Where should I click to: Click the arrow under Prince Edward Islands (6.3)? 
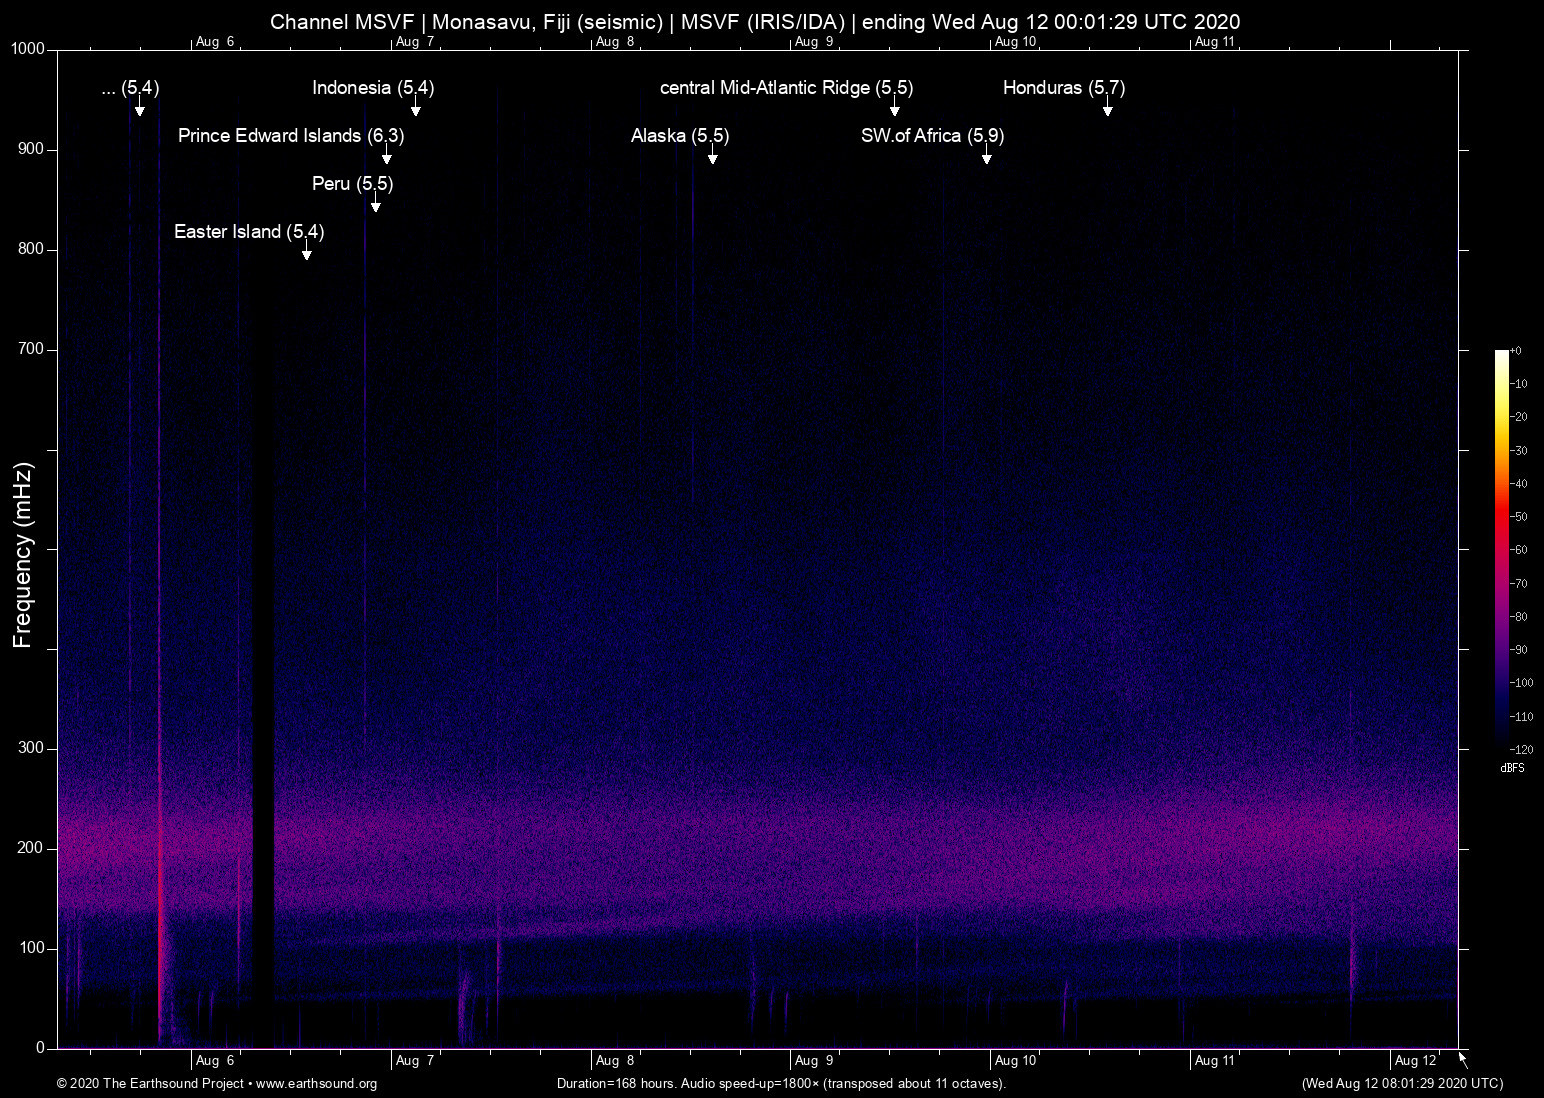[x=387, y=154]
